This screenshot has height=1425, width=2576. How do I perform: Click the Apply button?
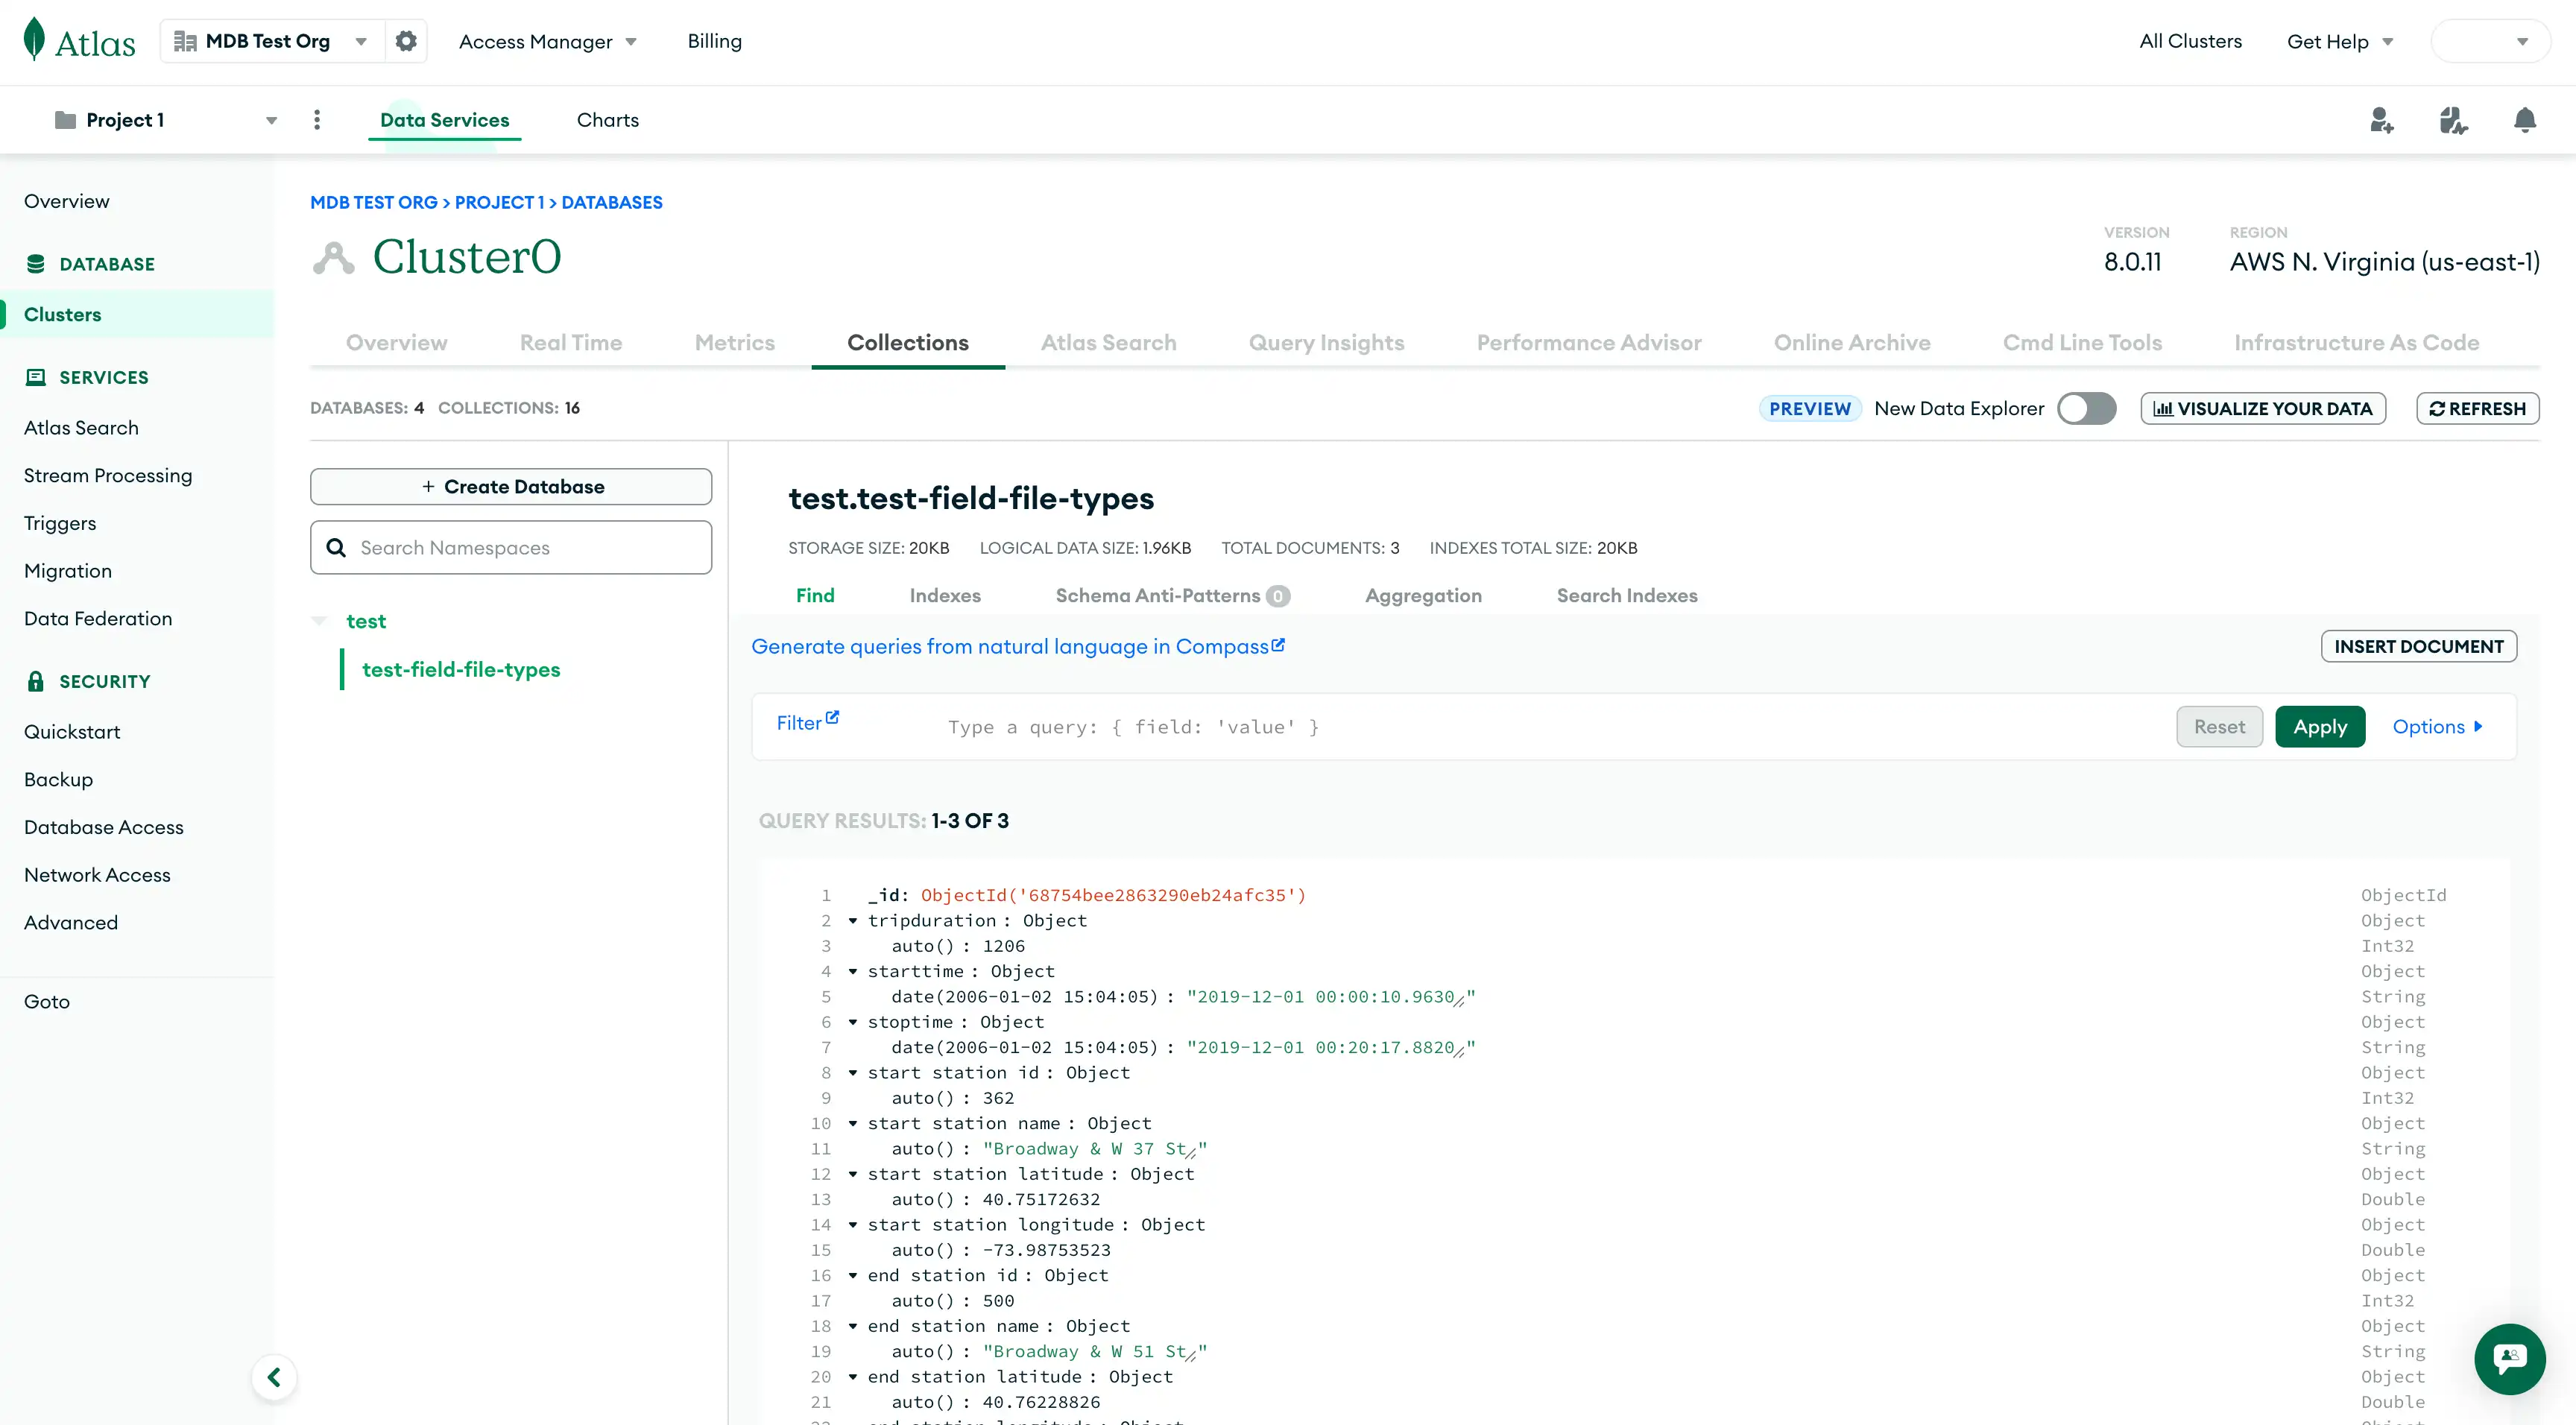[2320, 726]
